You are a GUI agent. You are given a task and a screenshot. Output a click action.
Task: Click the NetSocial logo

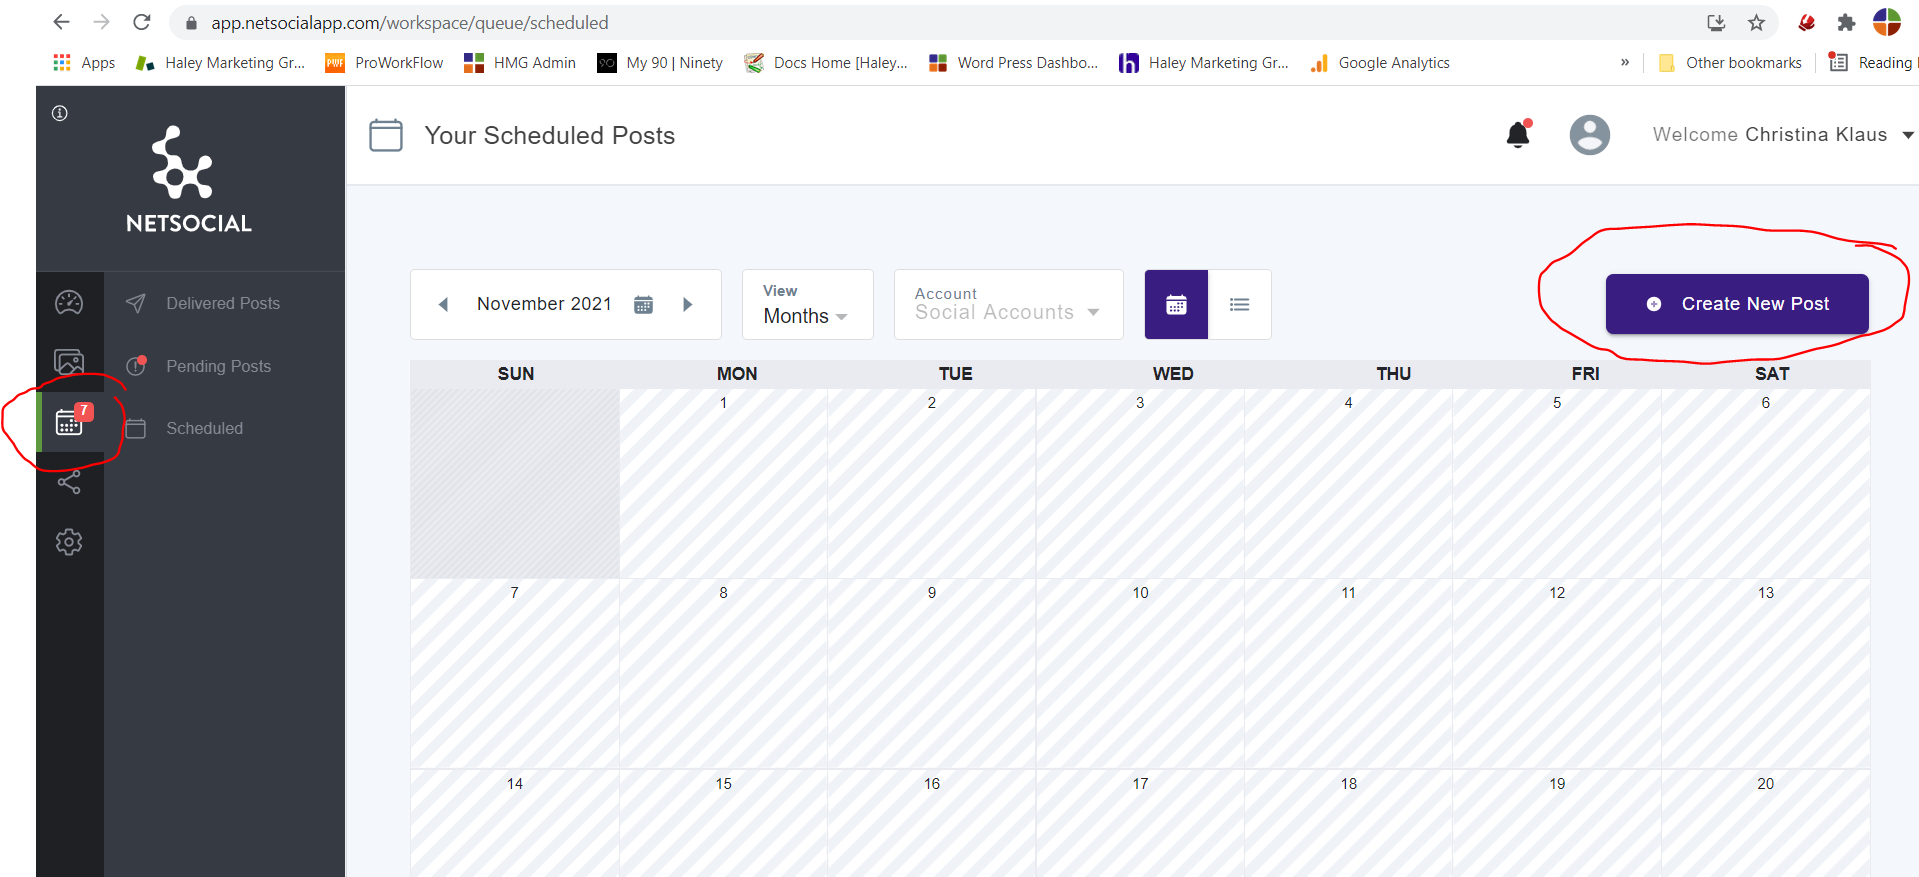[188, 179]
